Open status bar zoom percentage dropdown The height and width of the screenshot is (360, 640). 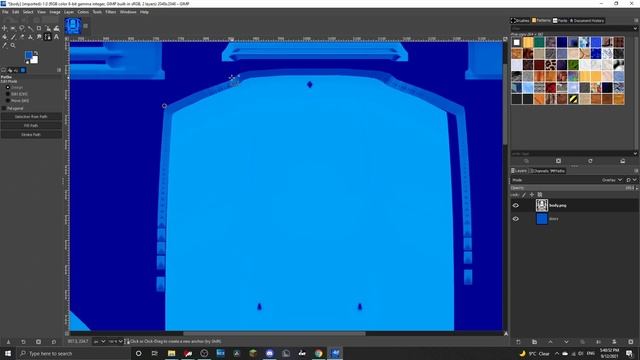click(115, 341)
